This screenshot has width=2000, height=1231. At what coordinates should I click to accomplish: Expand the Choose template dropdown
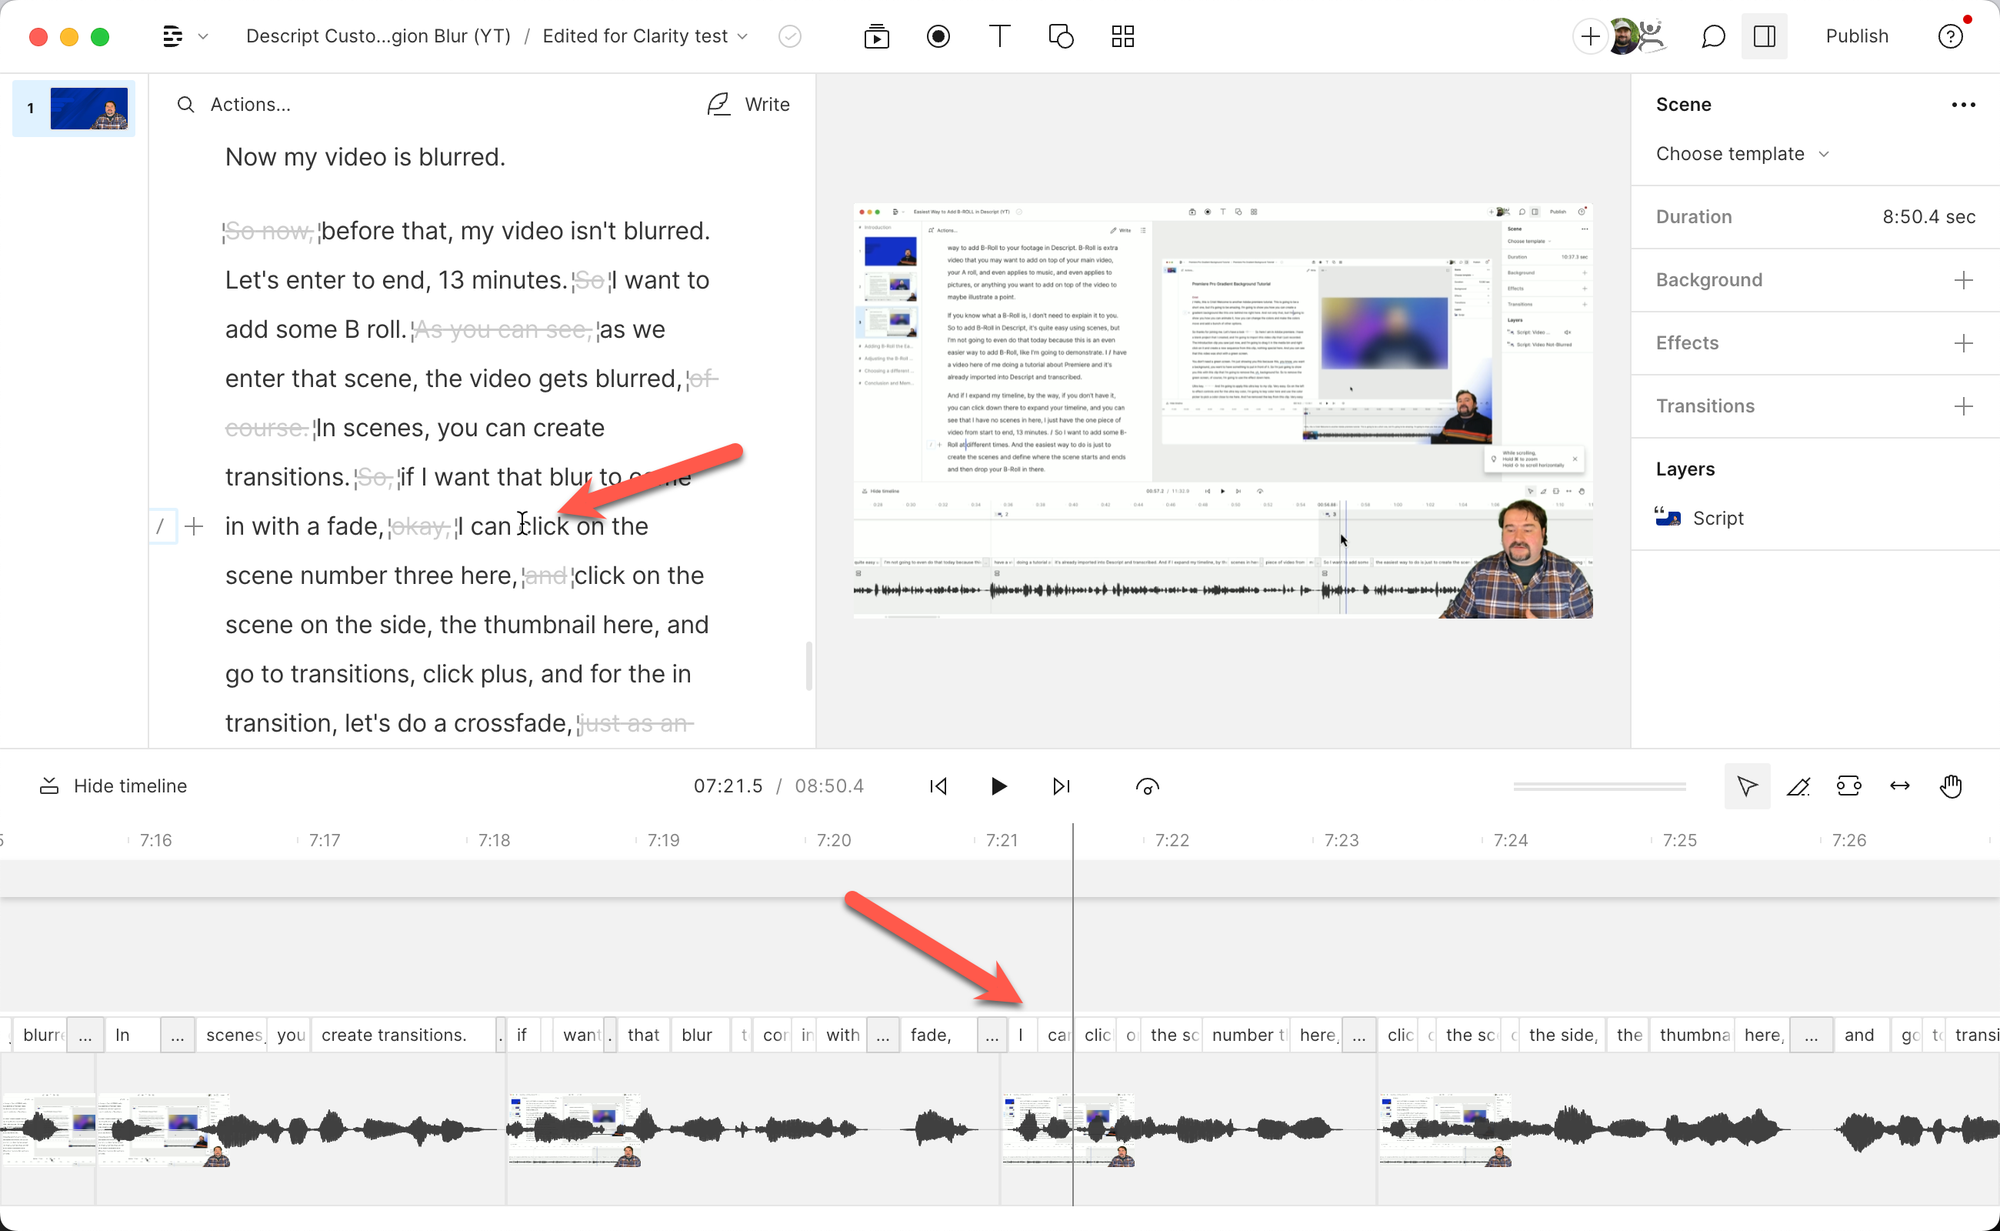[x=1742, y=154]
